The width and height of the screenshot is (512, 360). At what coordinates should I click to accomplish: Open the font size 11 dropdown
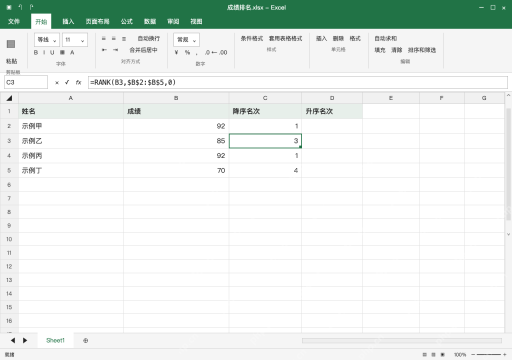click(75, 40)
